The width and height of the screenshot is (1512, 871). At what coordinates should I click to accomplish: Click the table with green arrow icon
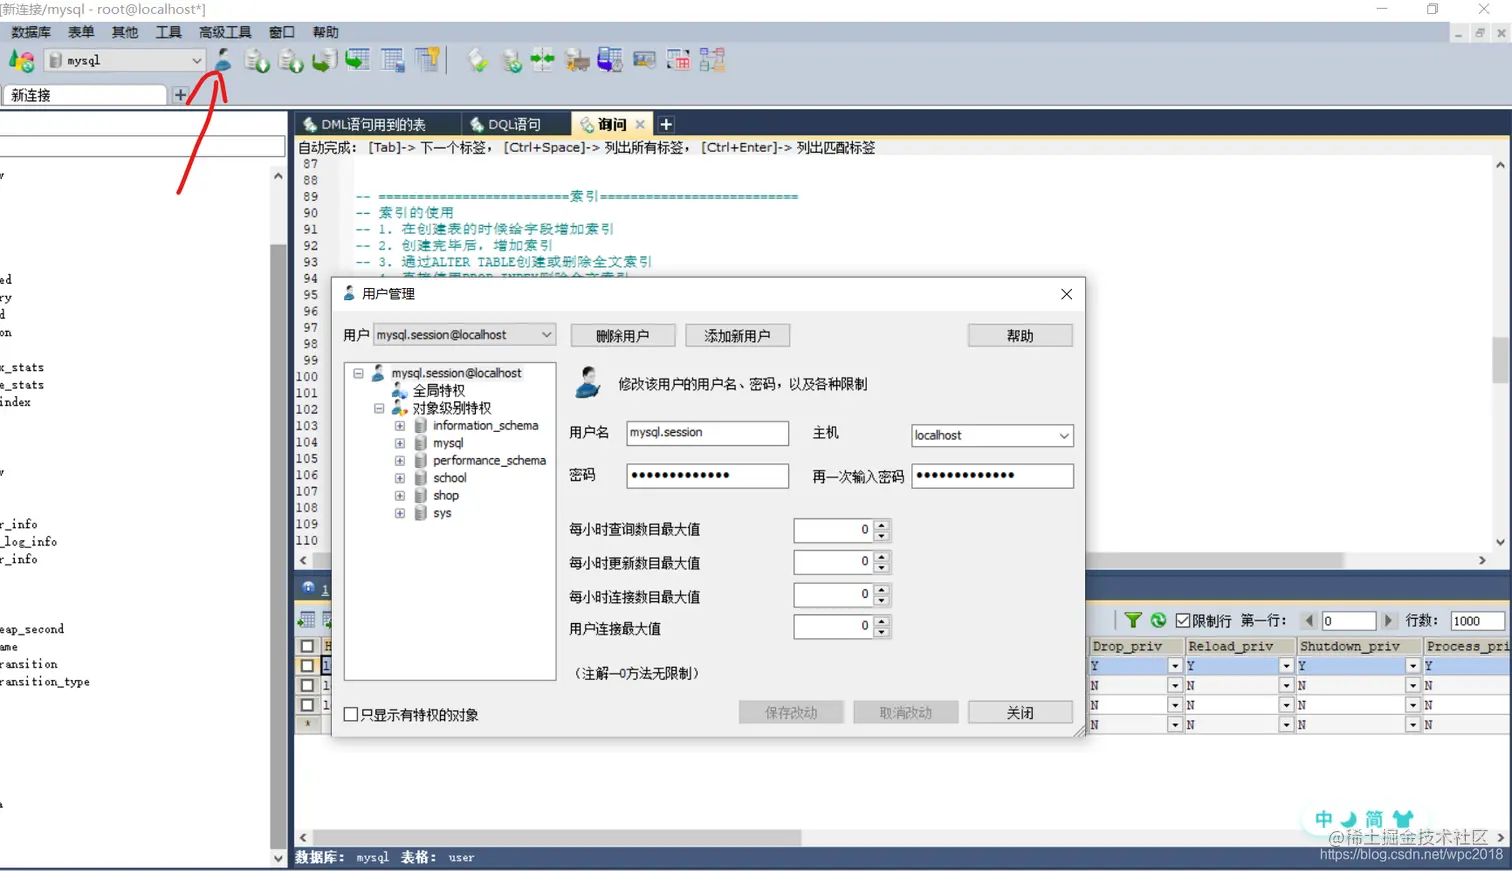pyautogui.click(x=358, y=61)
